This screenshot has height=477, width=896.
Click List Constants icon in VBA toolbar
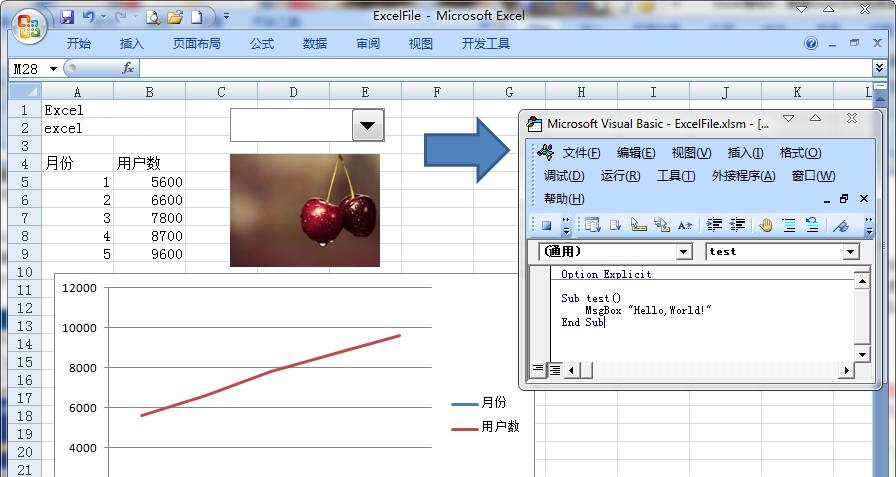point(615,225)
